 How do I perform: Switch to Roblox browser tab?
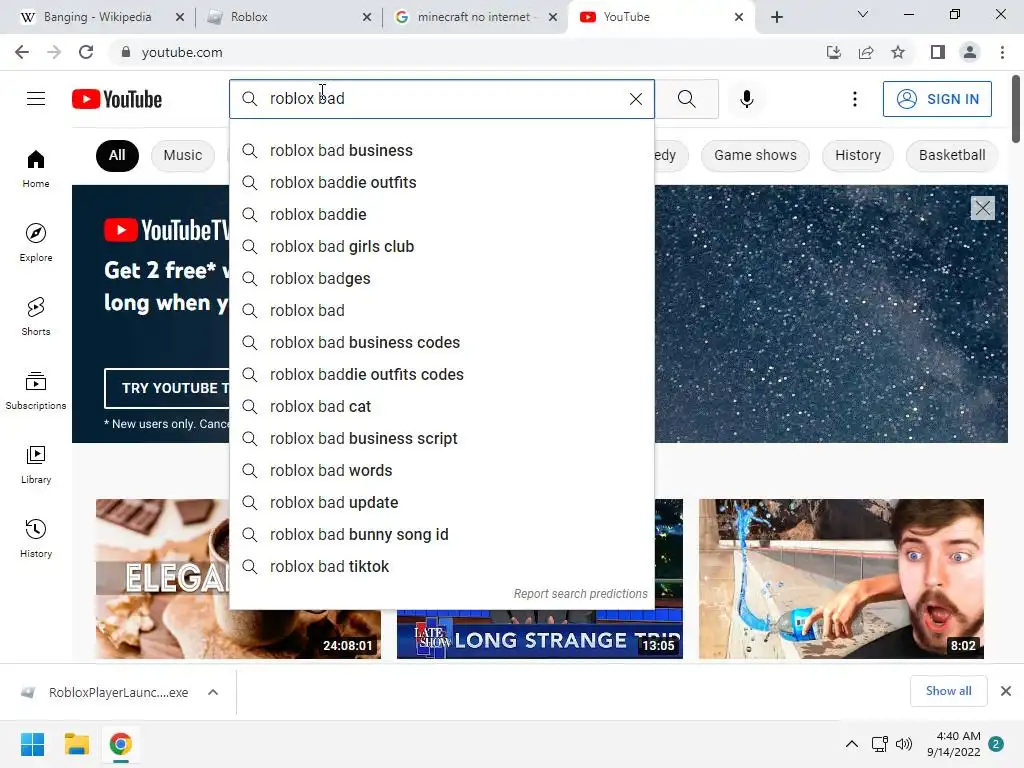[287, 17]
